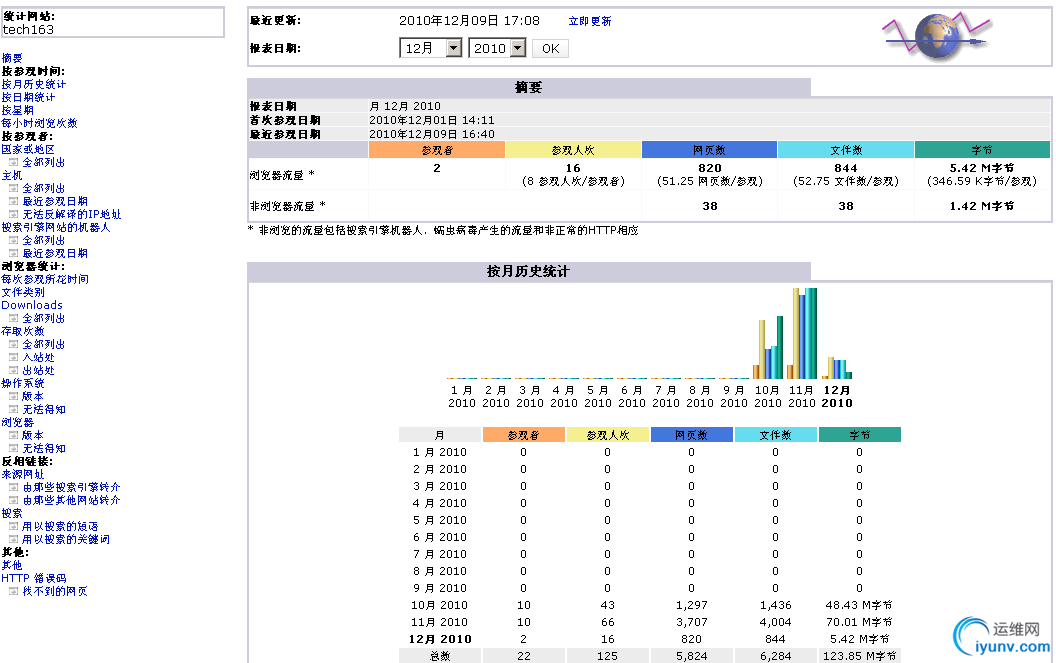
Task: Click the 12月 2010 label under the chart
Action: tap(836, 396)
